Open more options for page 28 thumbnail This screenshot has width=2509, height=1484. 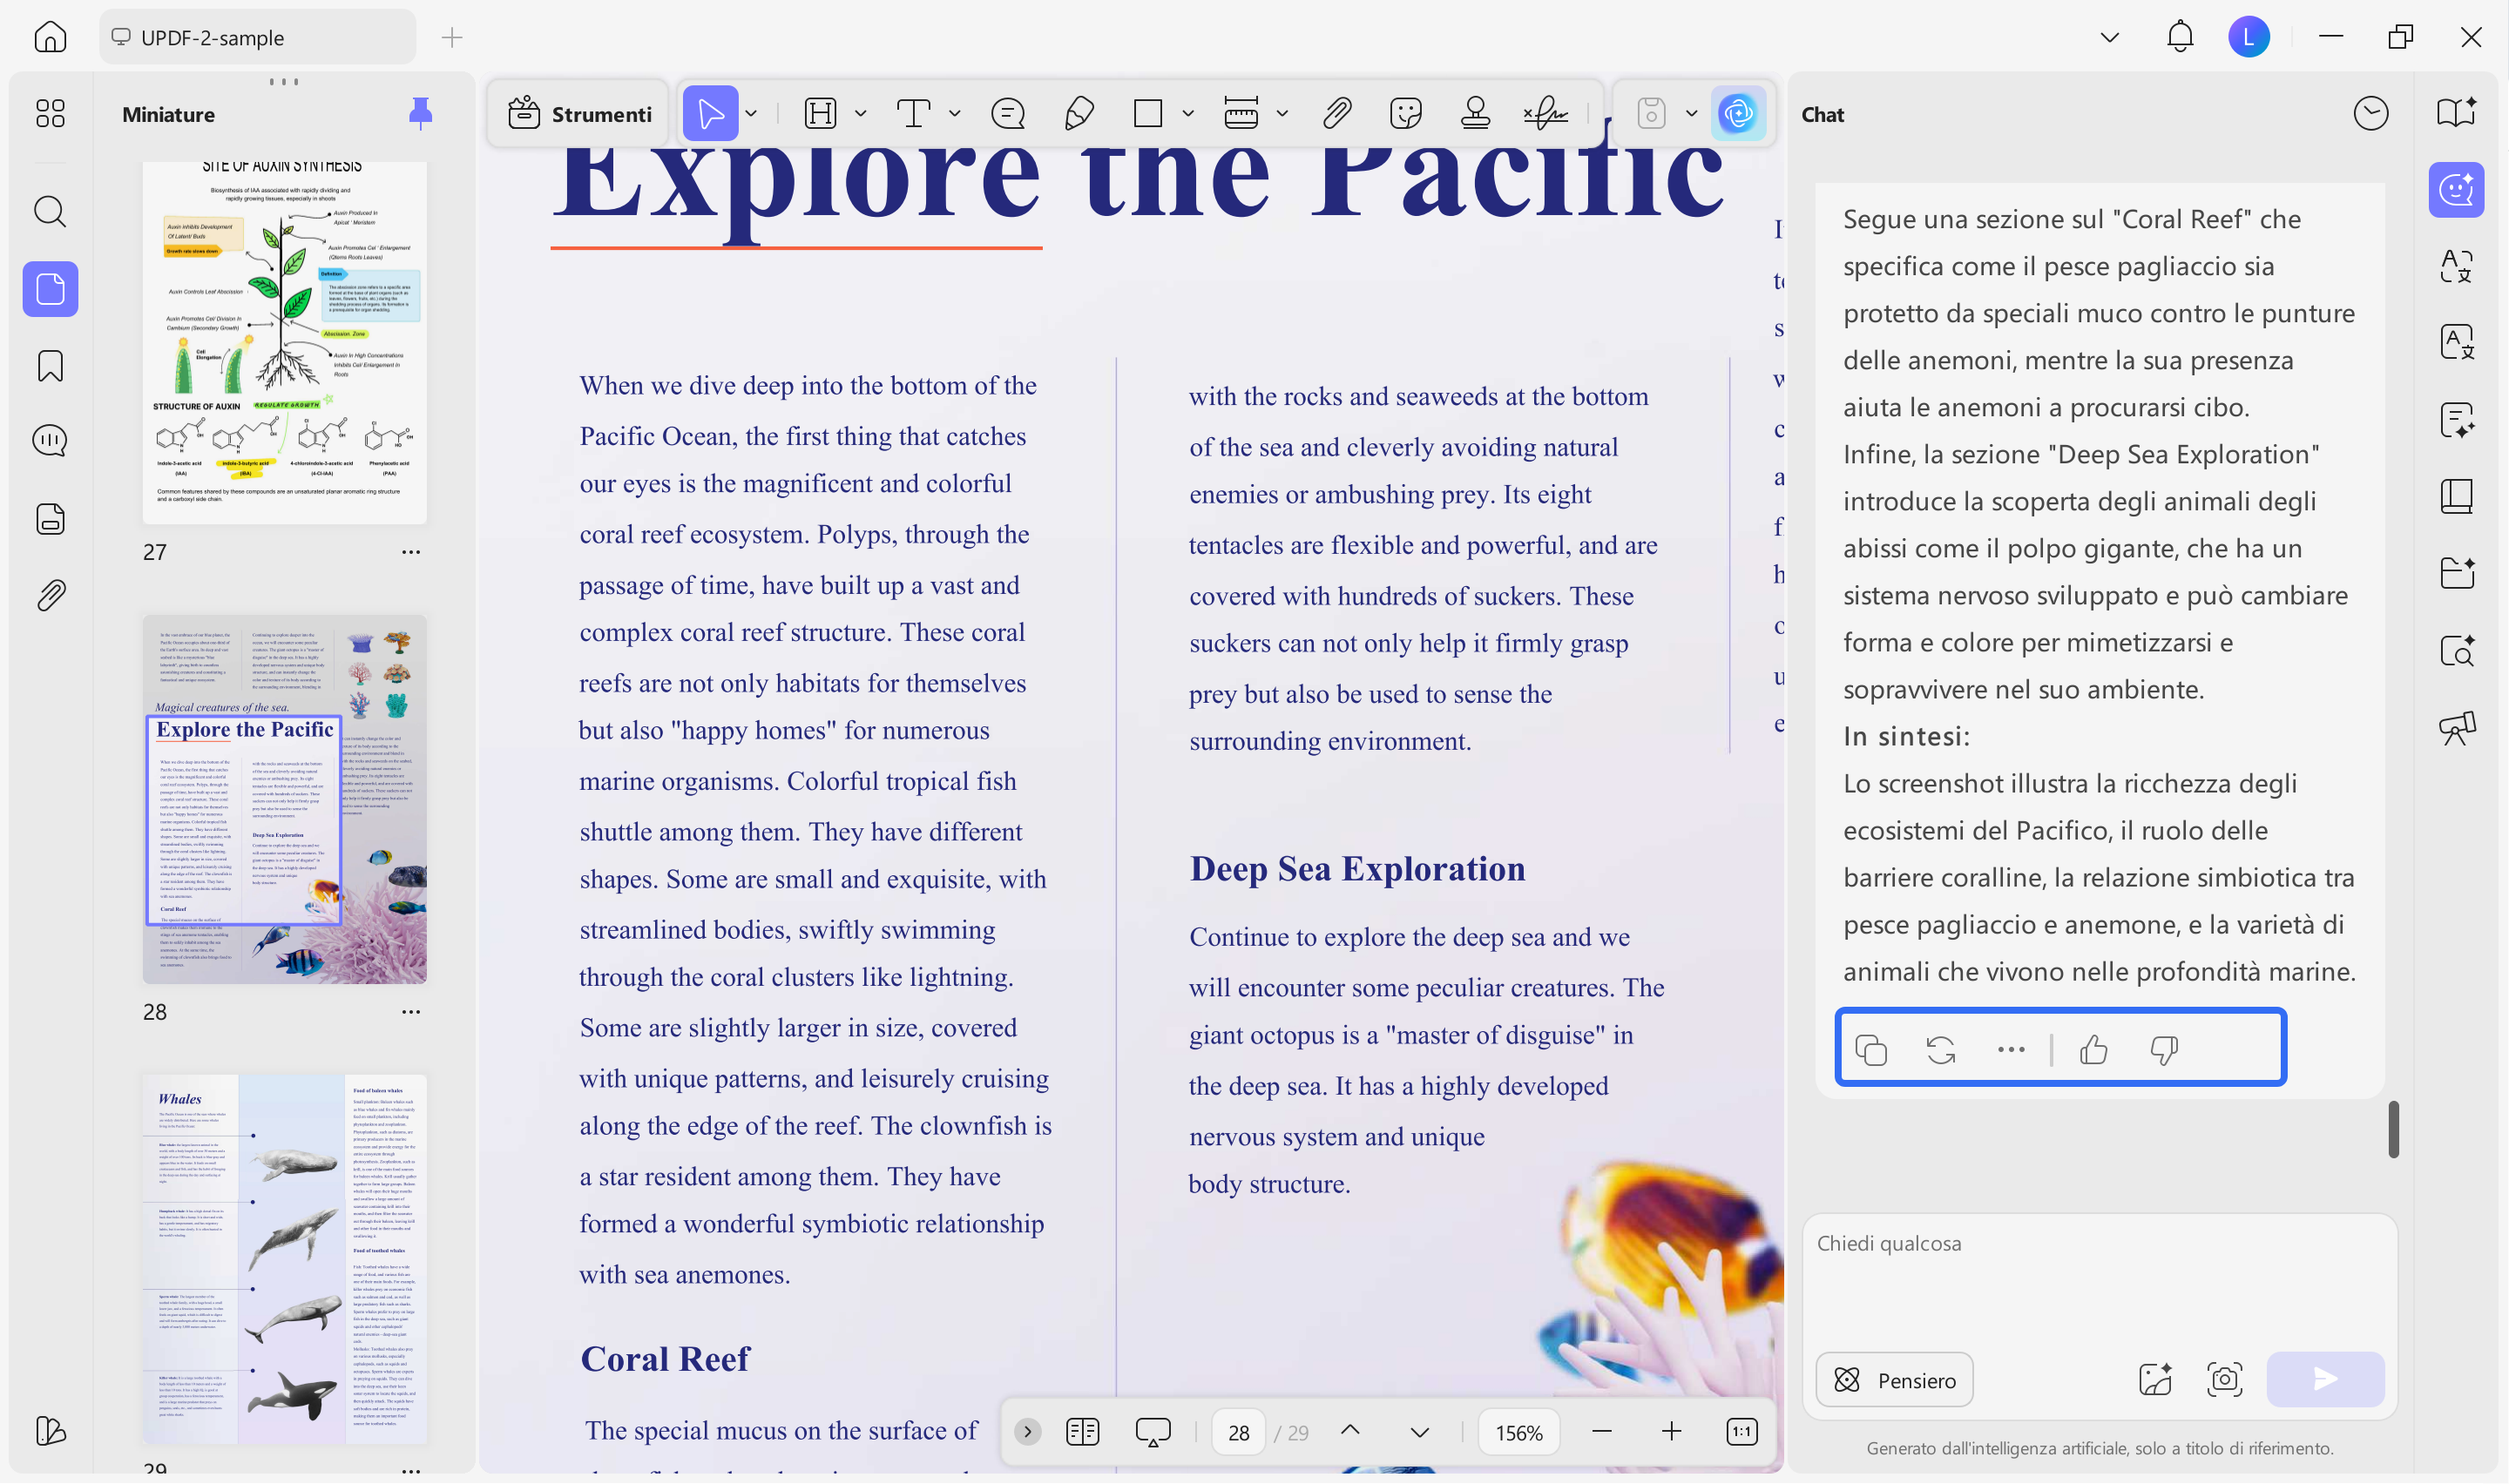411,1012
